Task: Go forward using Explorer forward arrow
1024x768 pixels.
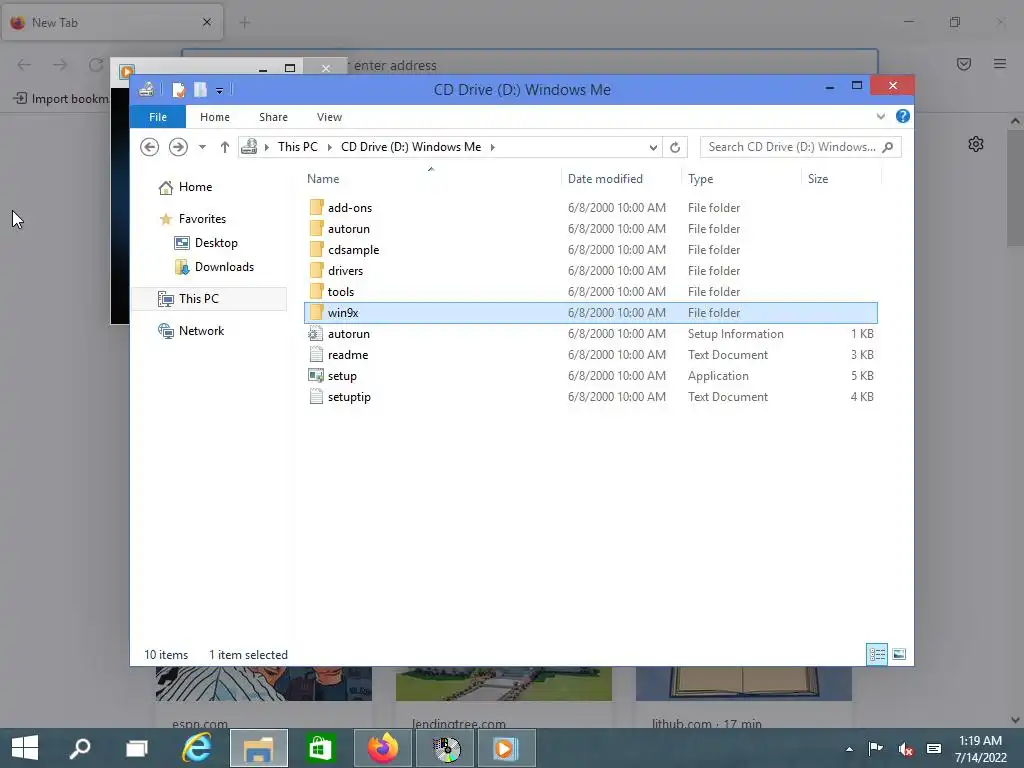Action: coord(178,147)
